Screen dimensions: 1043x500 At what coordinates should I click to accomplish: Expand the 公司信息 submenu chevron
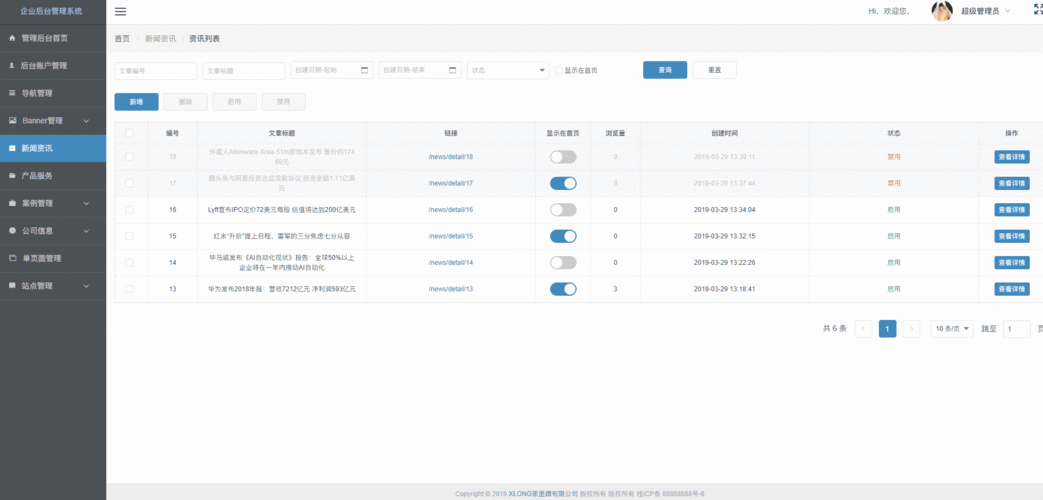pos(86,231)
